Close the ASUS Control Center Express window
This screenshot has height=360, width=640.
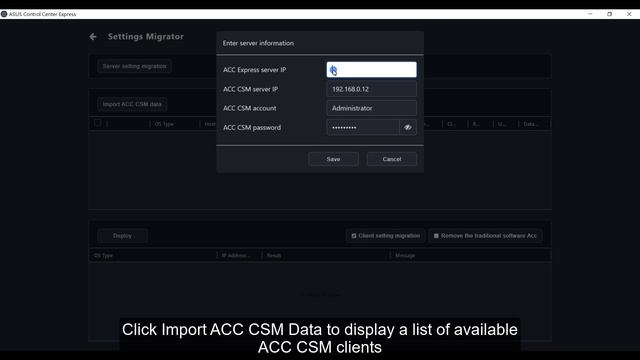tap(629, 14)
